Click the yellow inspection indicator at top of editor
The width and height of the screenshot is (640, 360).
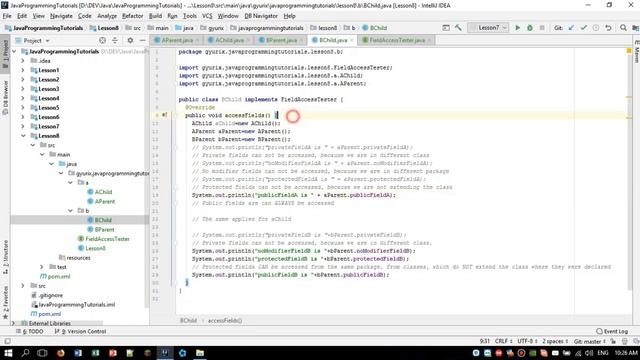[629, 51]
